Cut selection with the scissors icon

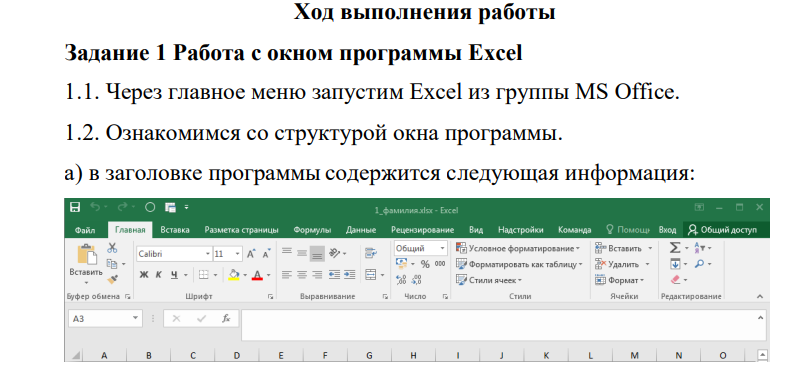click(x=112, y=247)
